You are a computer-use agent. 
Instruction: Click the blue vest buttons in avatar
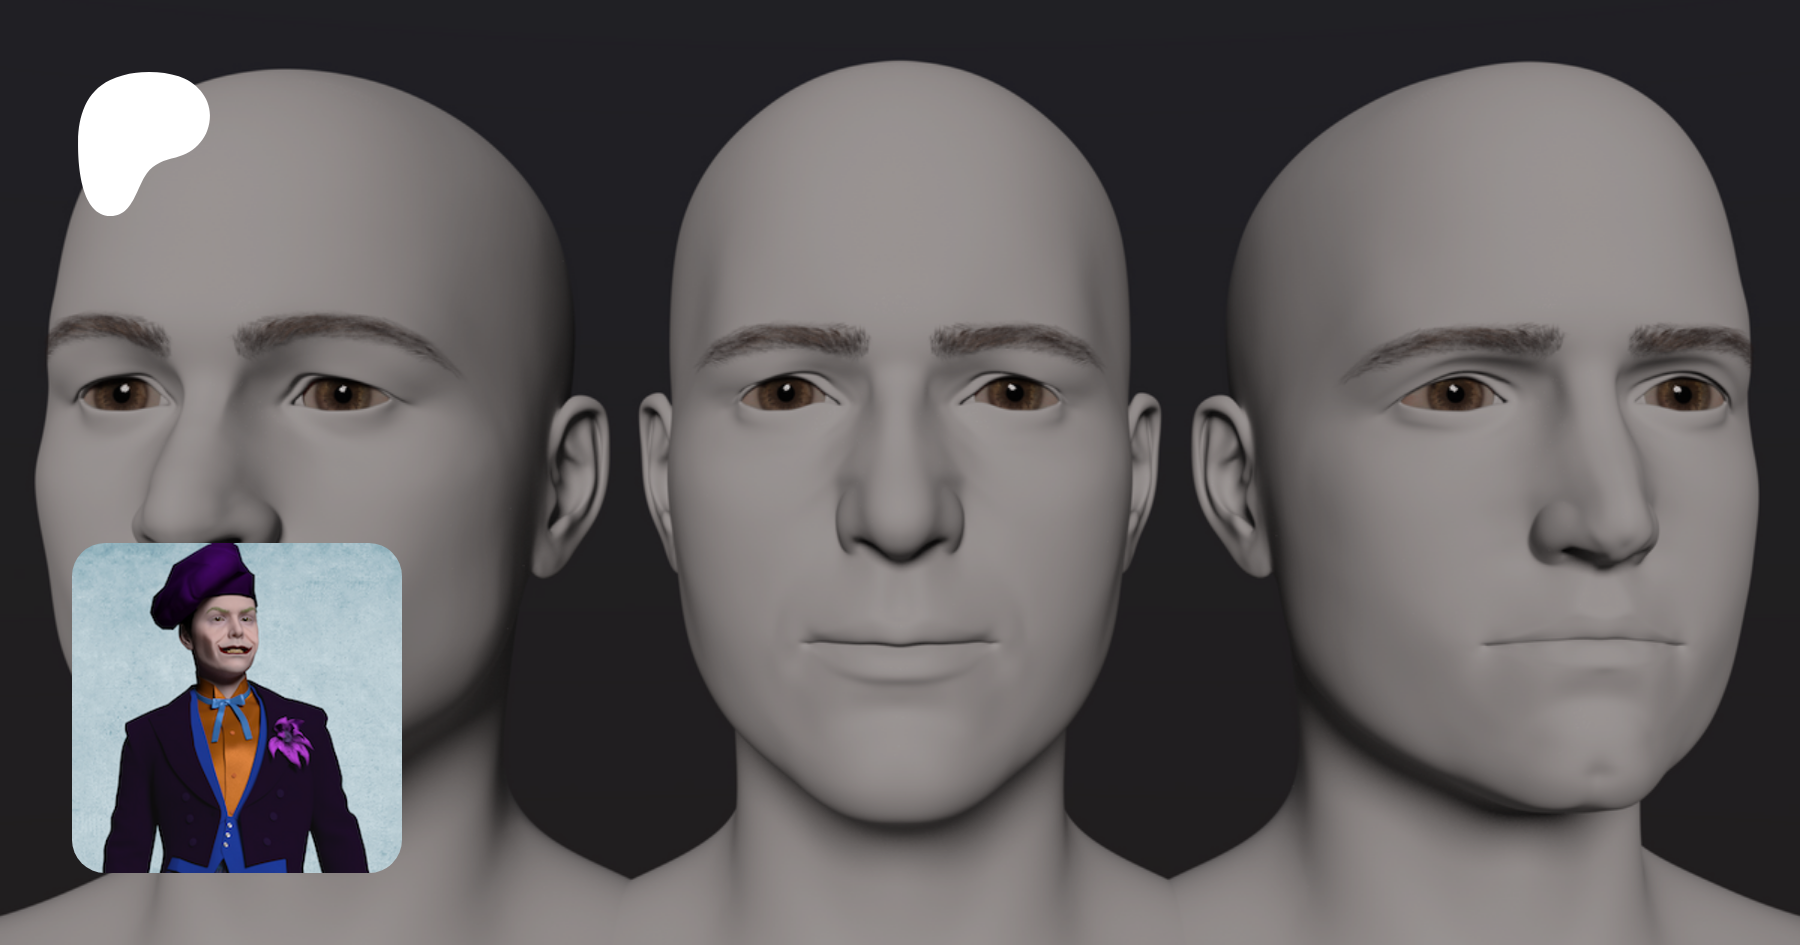pos(232,832)
